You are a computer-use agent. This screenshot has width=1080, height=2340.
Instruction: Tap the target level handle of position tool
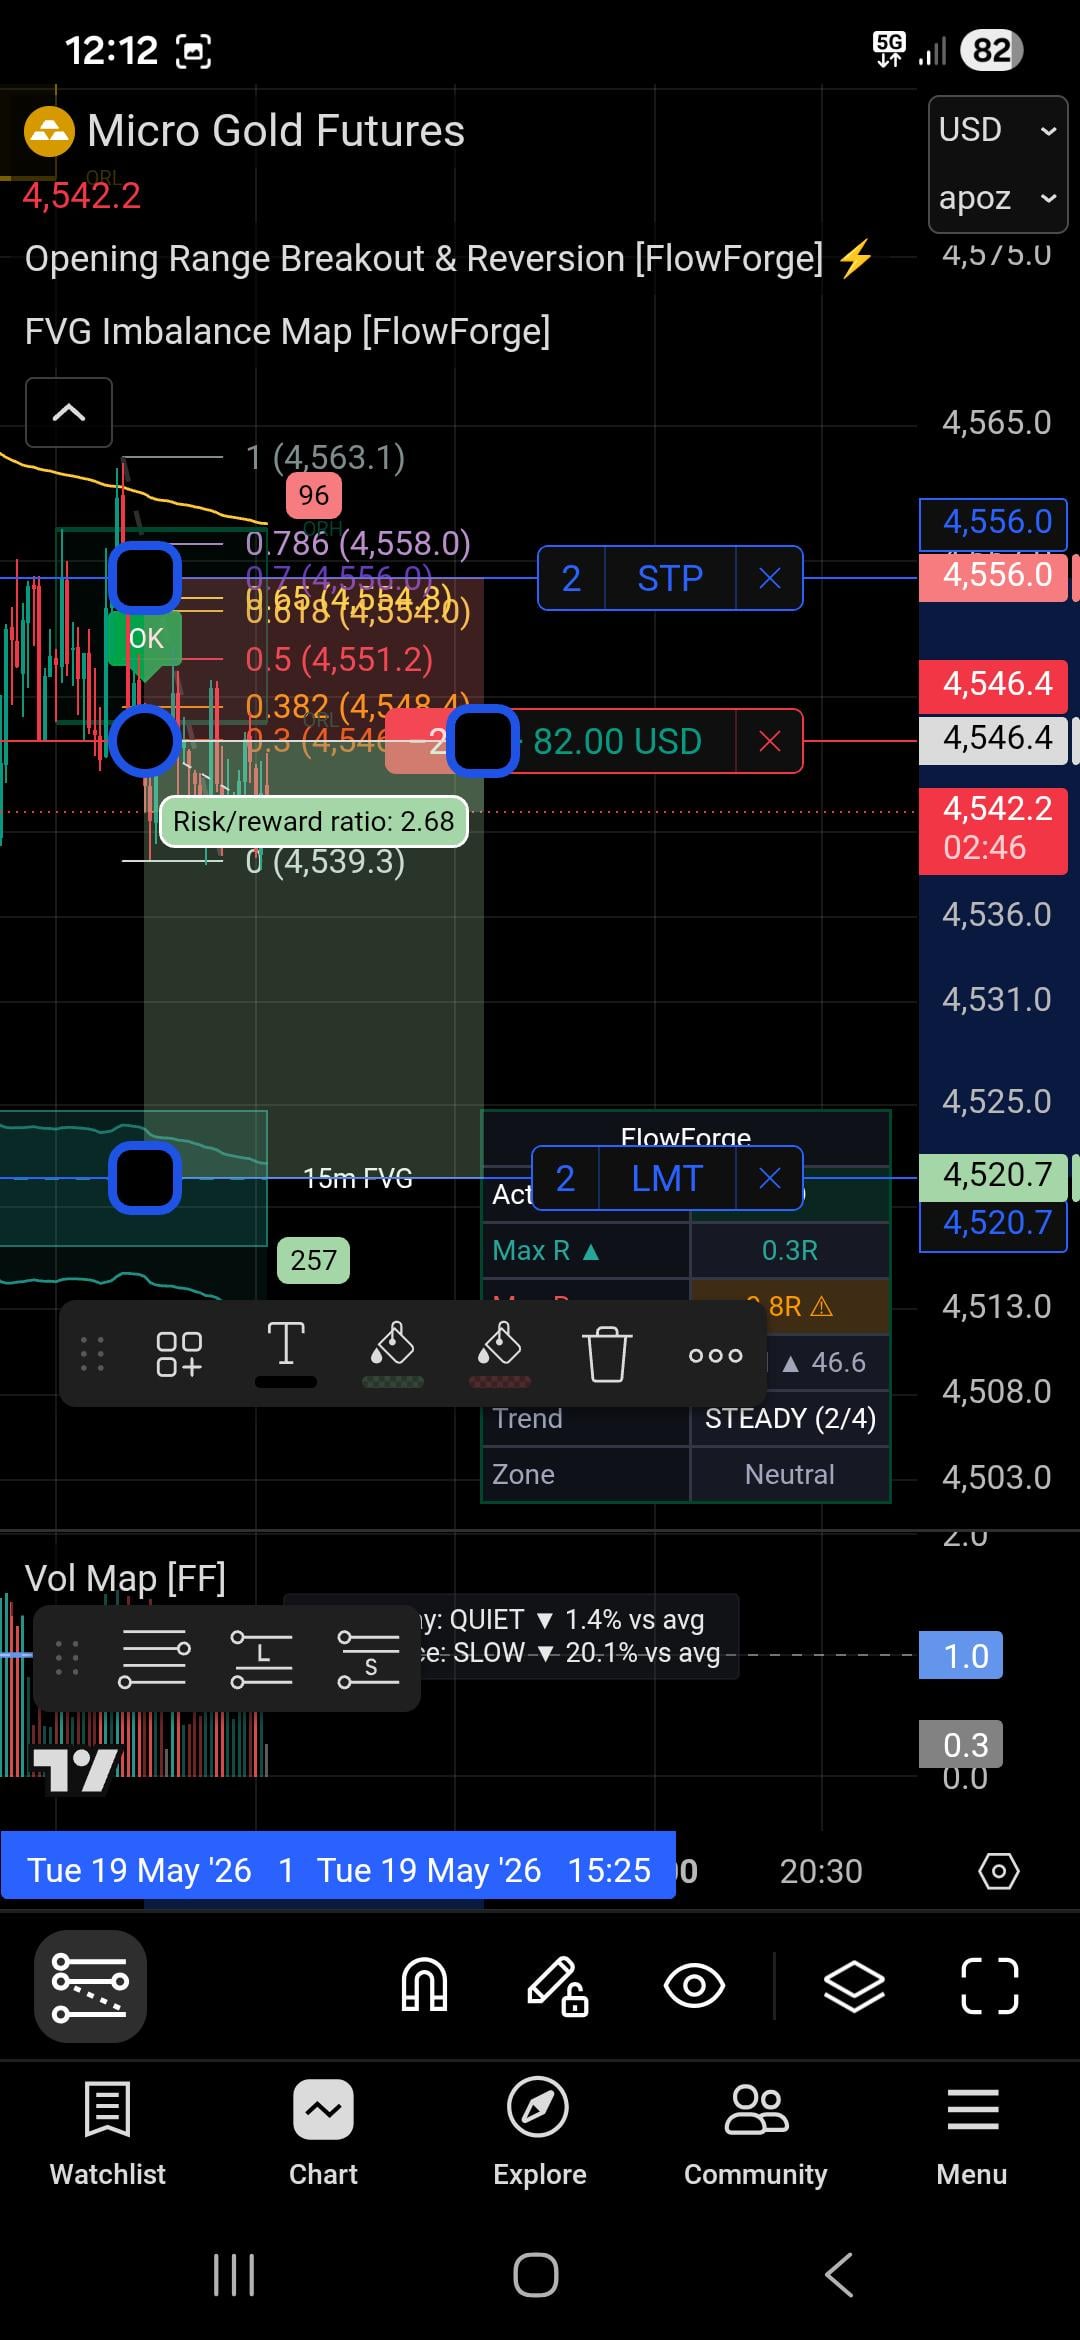tap(145, 1179)
